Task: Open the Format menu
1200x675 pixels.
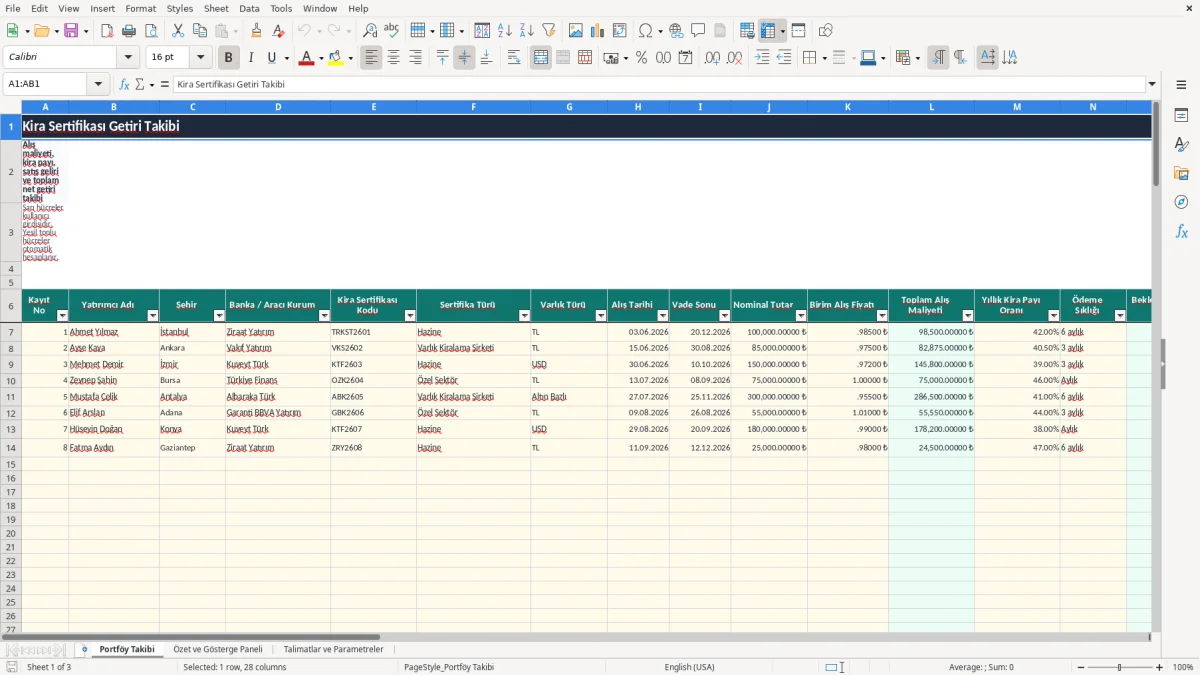Action: tap(140, 8)
